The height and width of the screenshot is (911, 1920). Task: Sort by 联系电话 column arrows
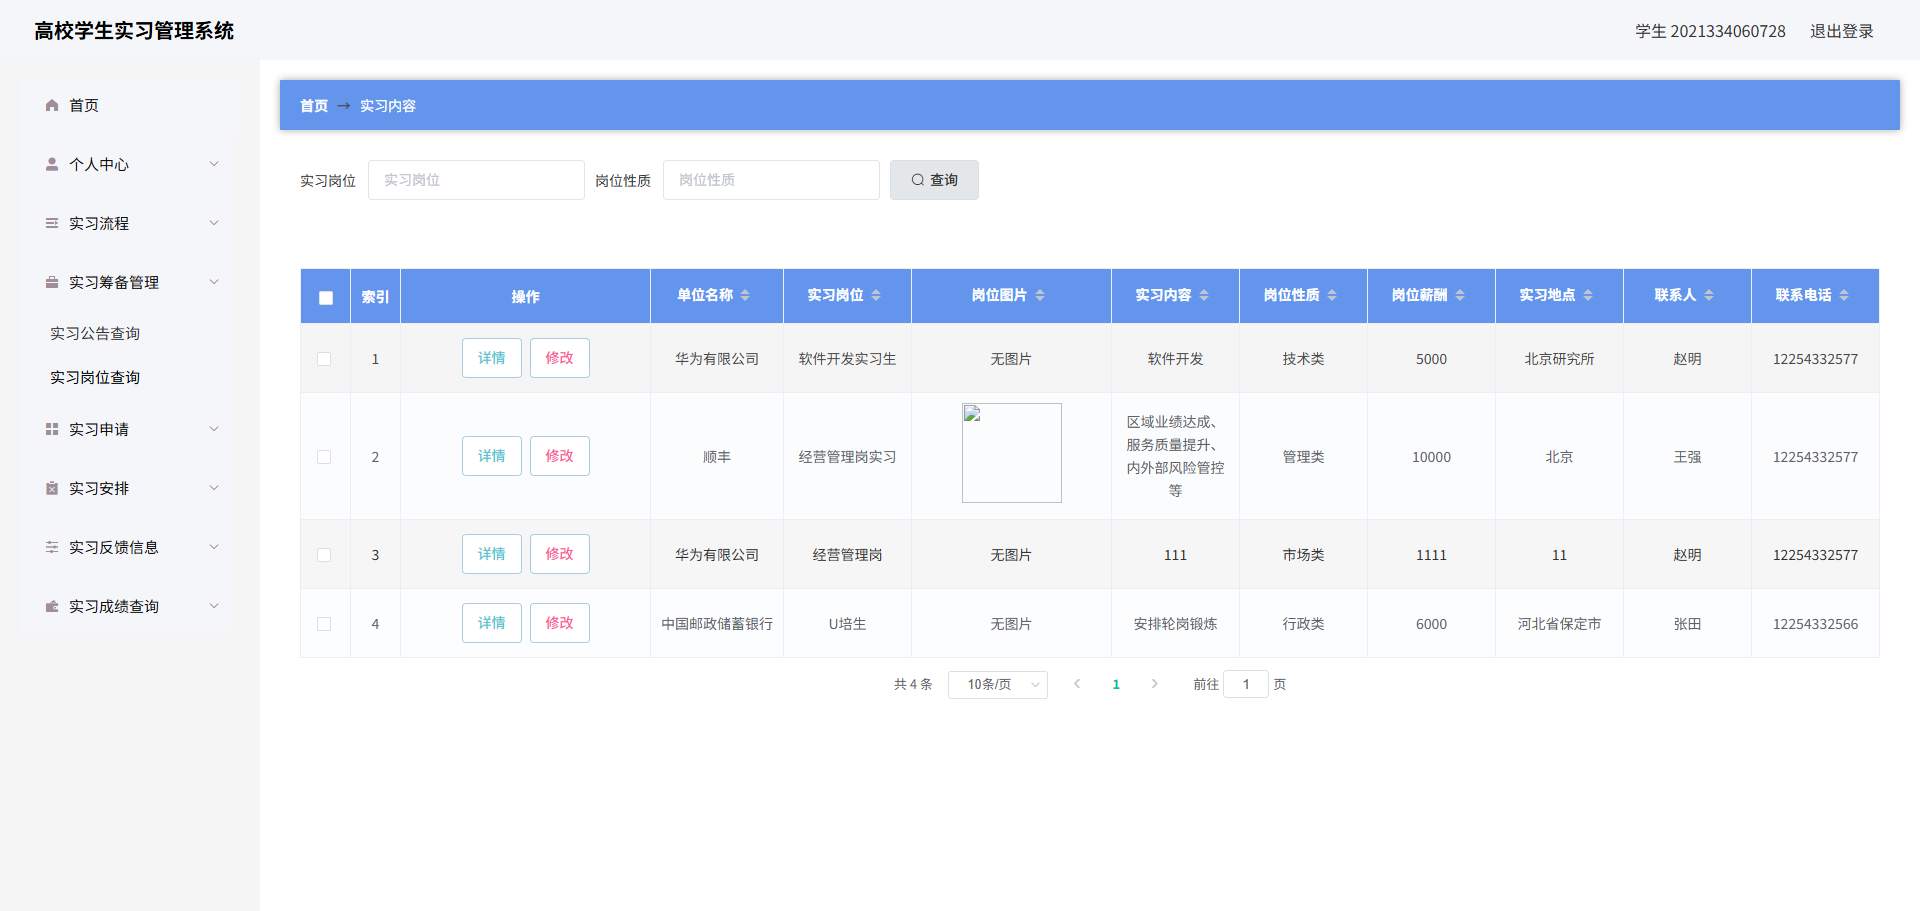coord(1844,295)
